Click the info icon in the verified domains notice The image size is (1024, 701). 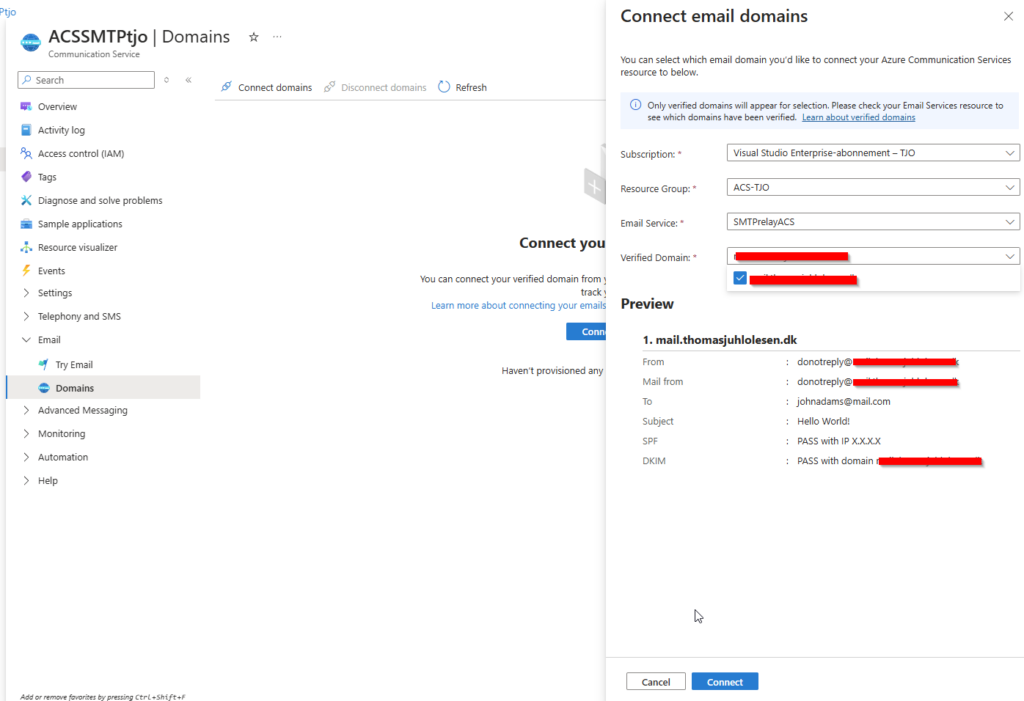click(635, 105)
